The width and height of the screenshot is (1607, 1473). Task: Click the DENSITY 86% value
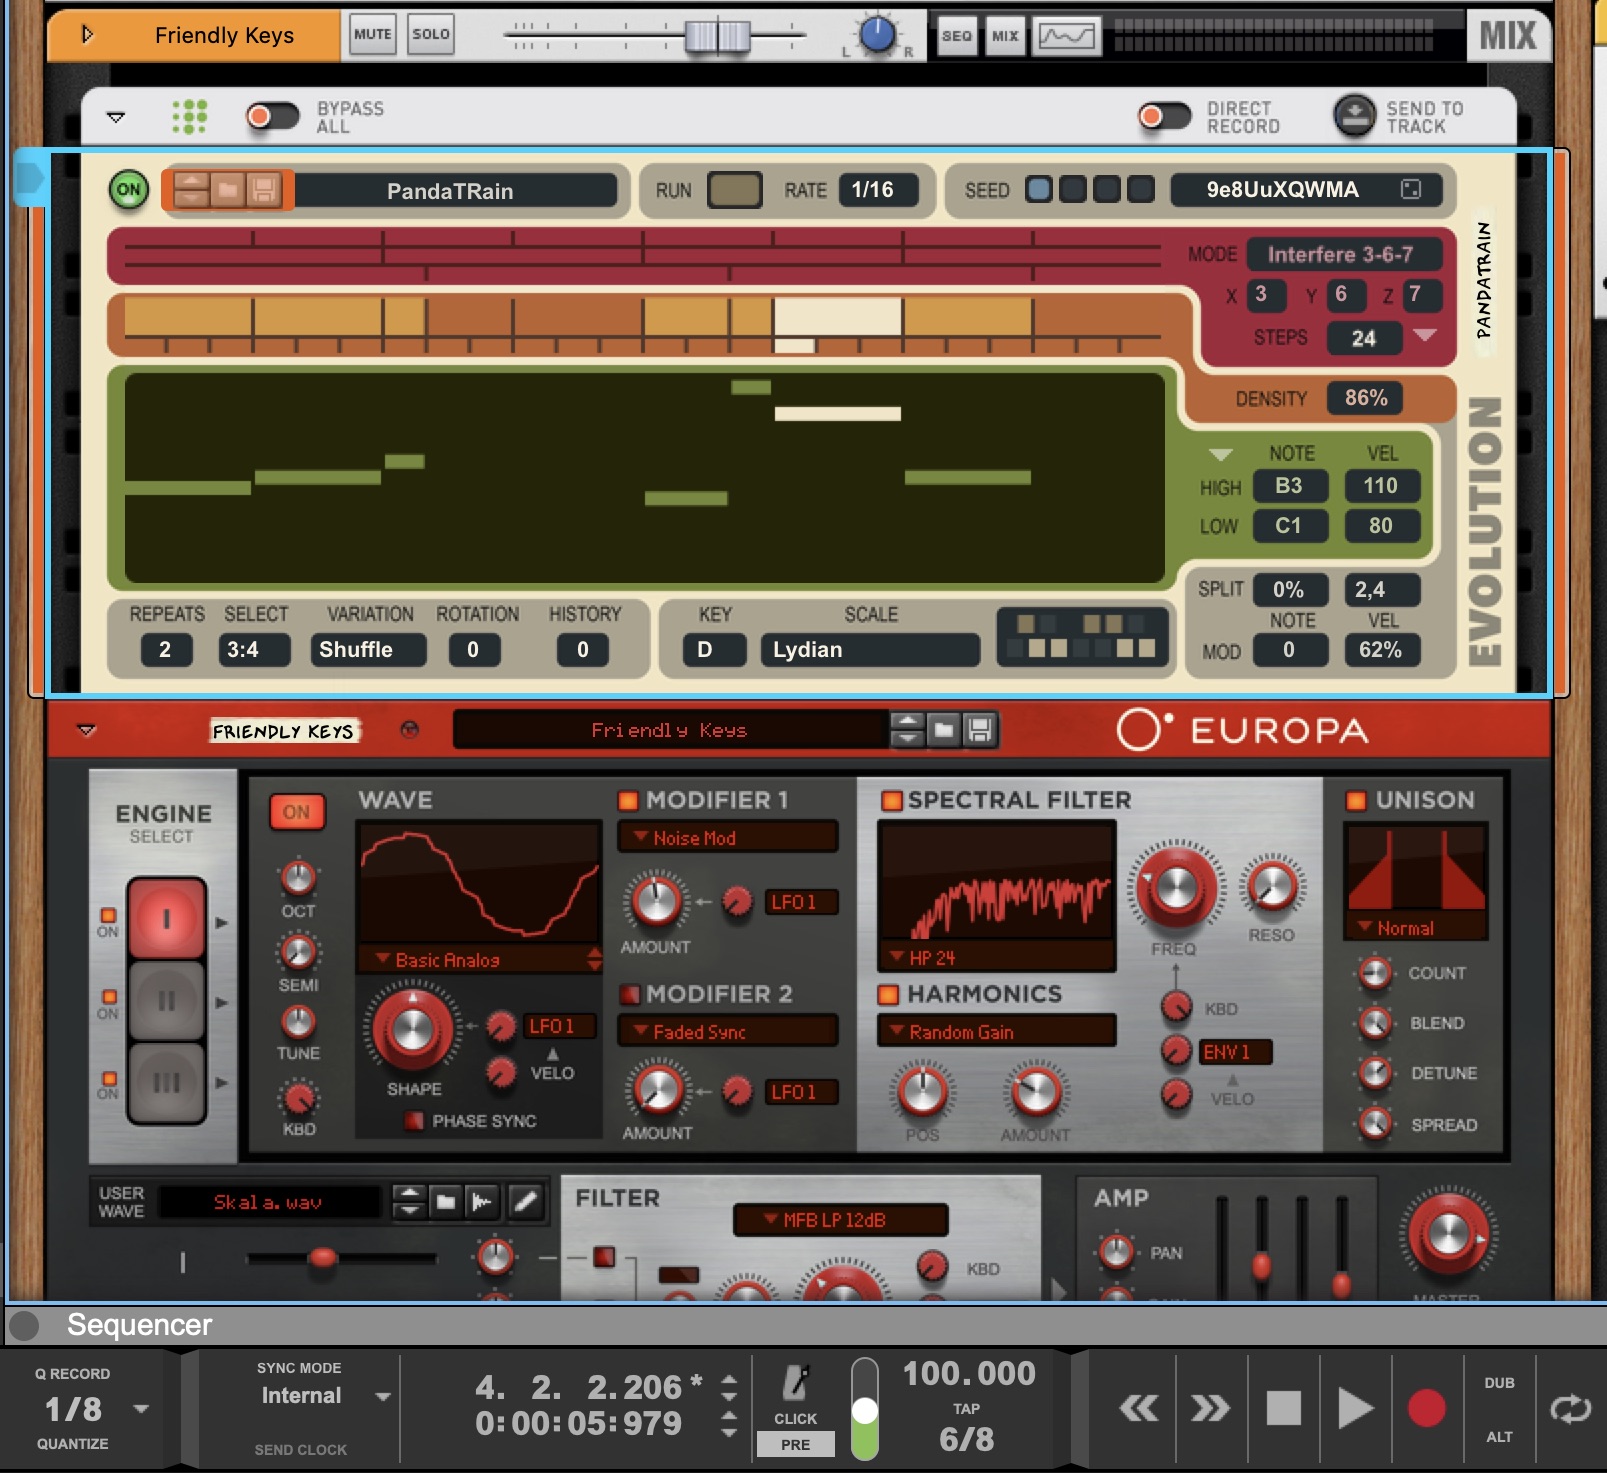pos(1365,398)
